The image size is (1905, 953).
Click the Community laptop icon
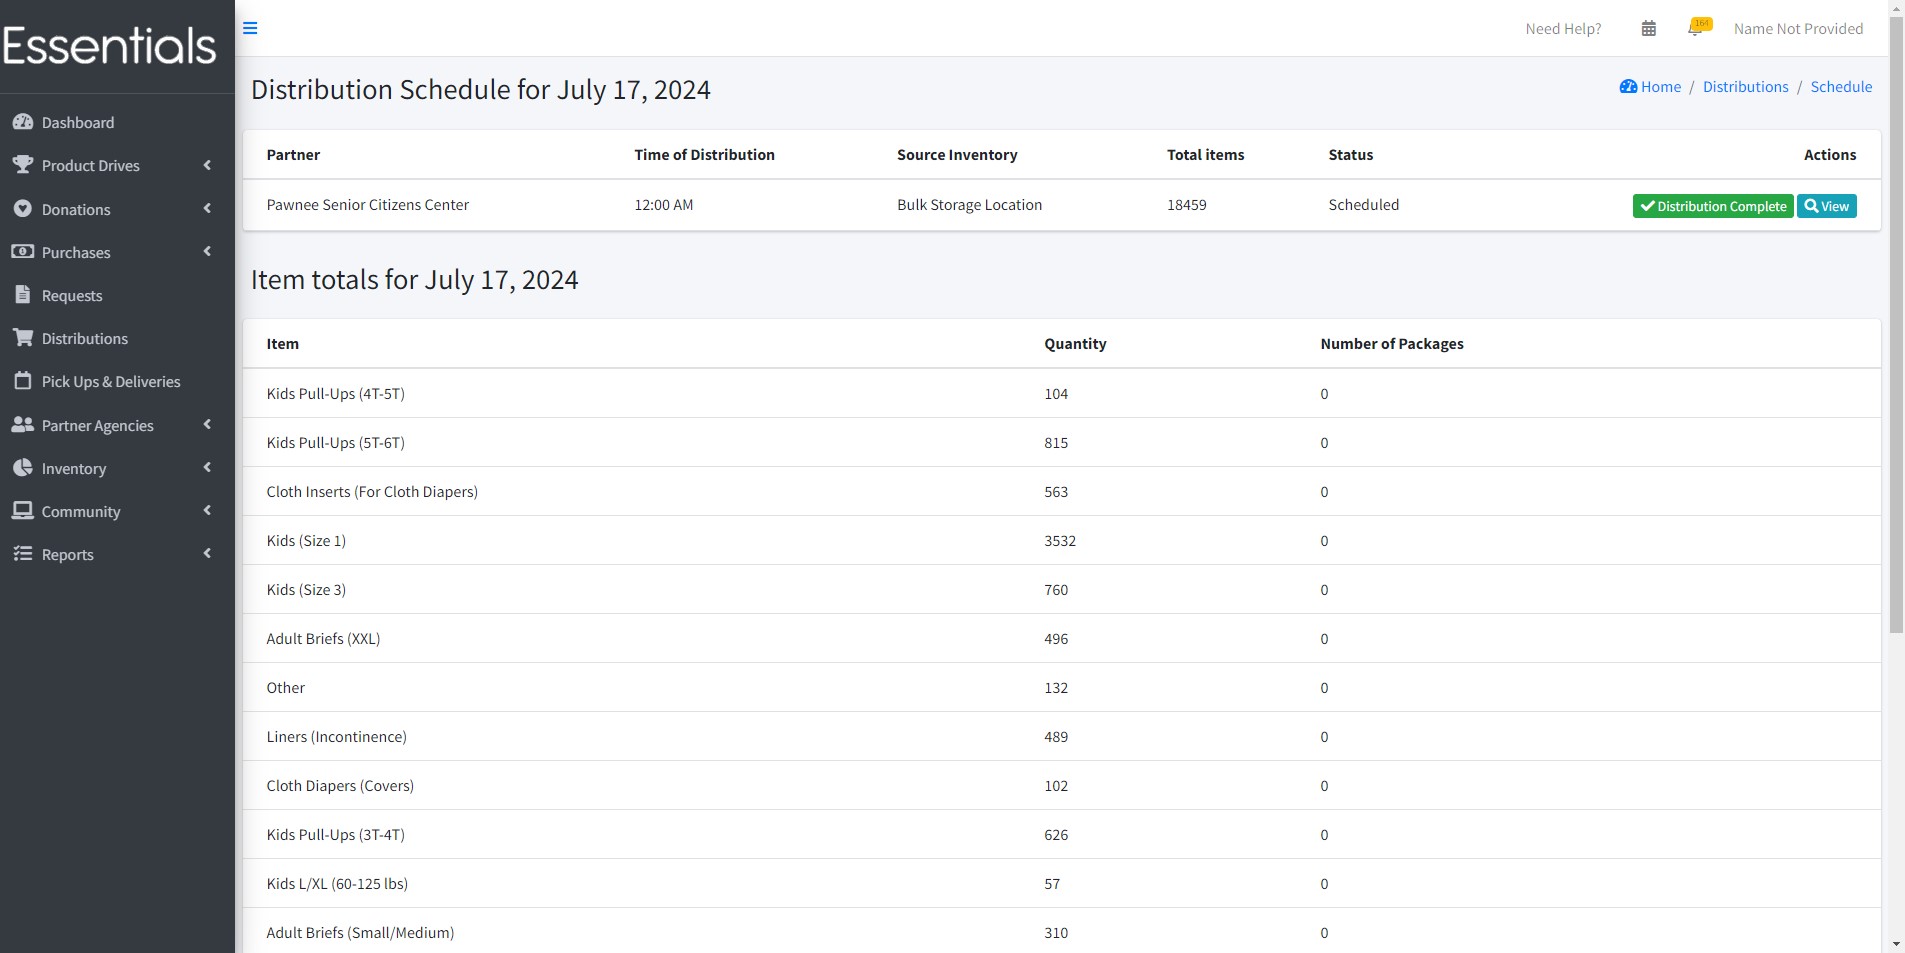pos(23,511)
